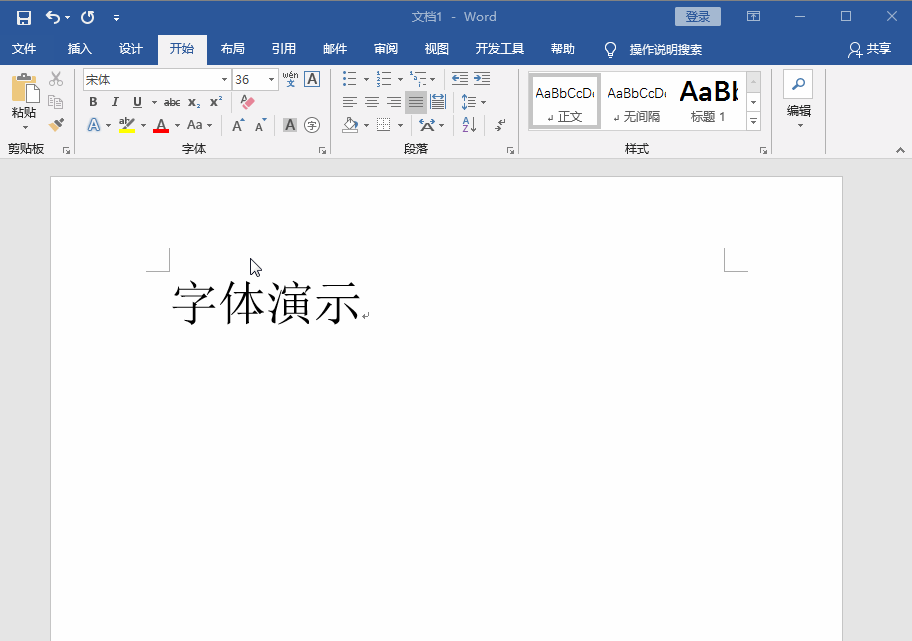The image size is (912, 641).
Task: Open the 文件 menu
Action: (x=25, y=48)
